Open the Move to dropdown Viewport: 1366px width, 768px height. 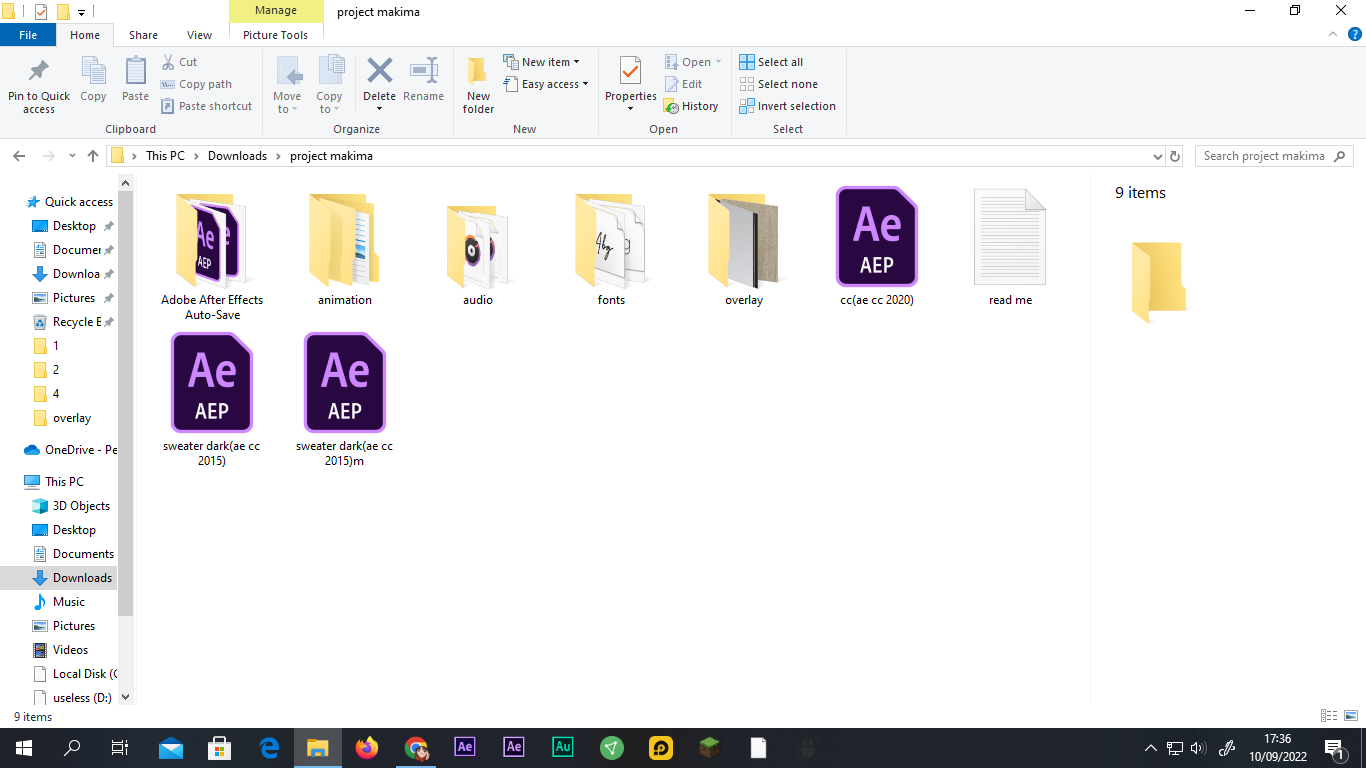tap(287, 85)
